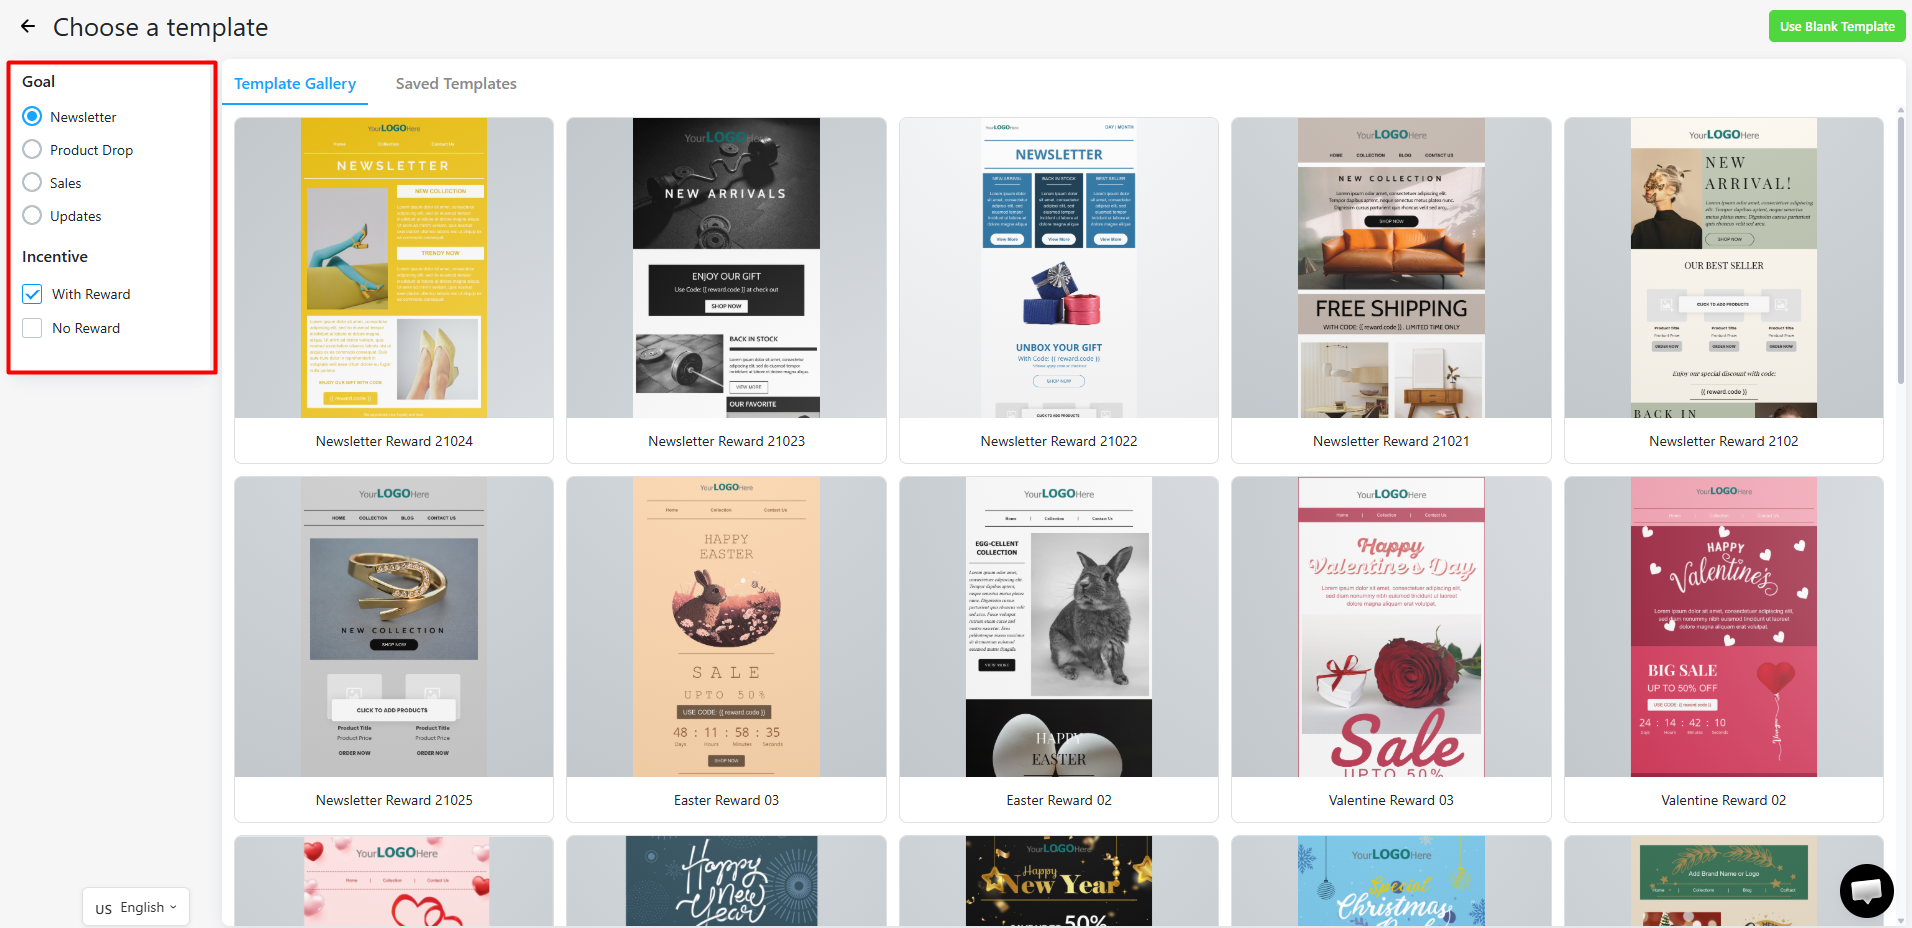Select the Newsletter Reward 21022 thumbnail
1912x928 pixels.
click(x=1059, y=268)
